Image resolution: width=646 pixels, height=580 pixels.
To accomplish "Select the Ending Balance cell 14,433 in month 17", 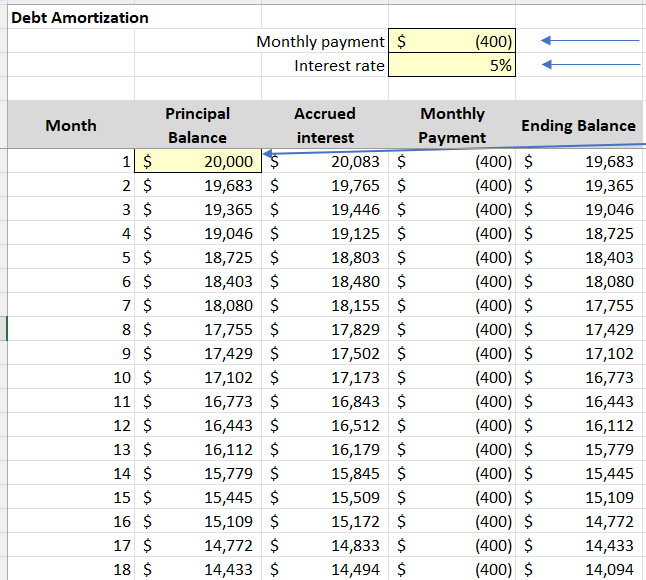I will click(x=578, y=545).
